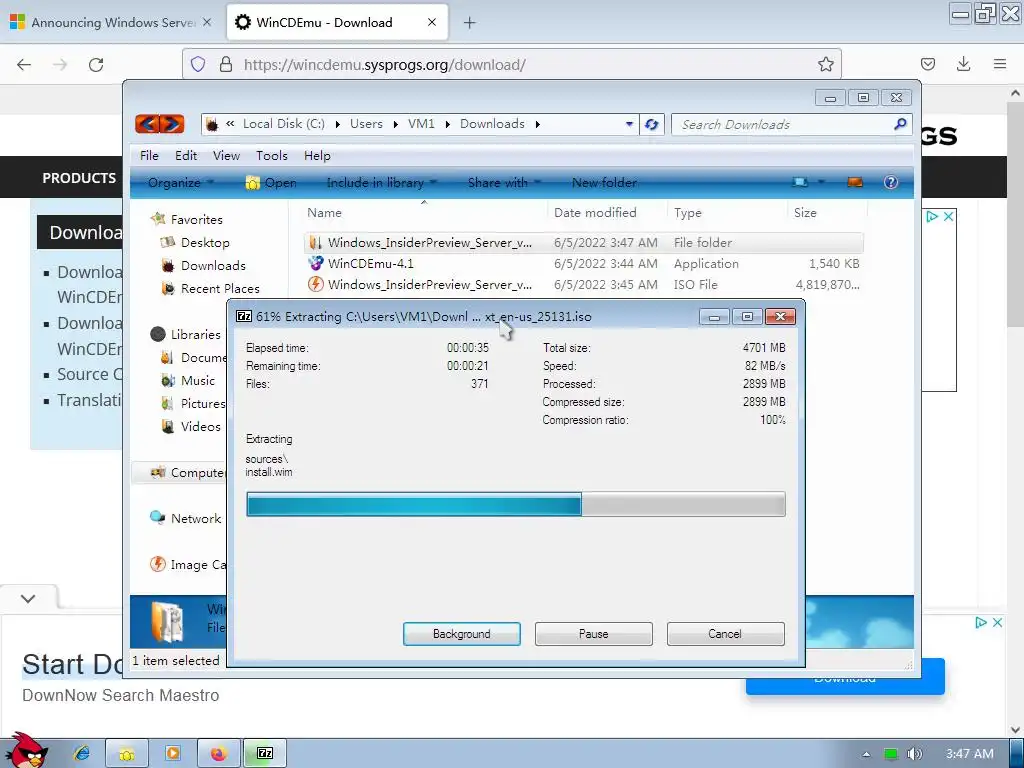Open the Help menu in Explorer
The height and width of the screenshot is (768, 1024).
click(317, 155)
